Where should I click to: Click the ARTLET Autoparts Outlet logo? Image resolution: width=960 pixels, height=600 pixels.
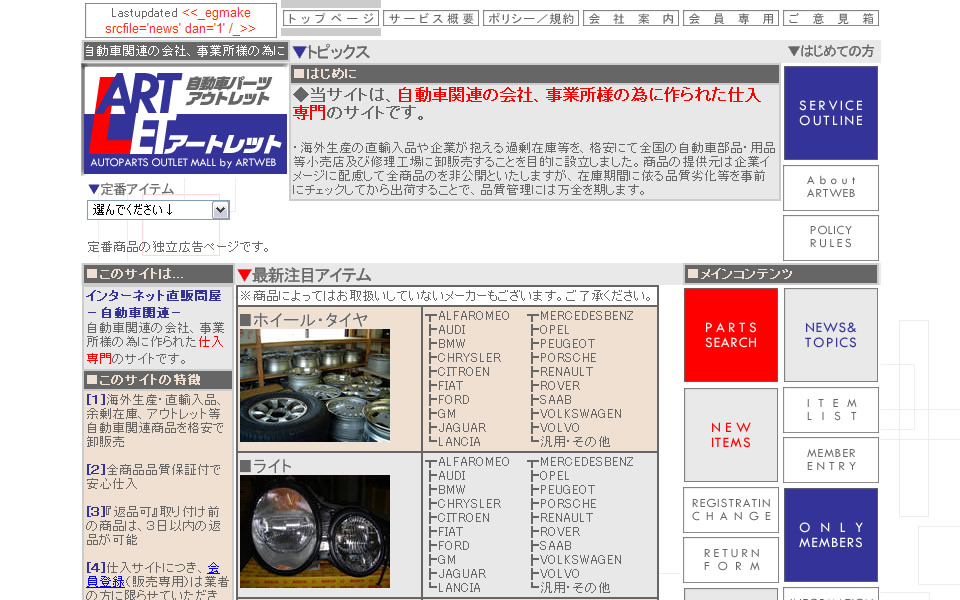click(x=185, y=120)
